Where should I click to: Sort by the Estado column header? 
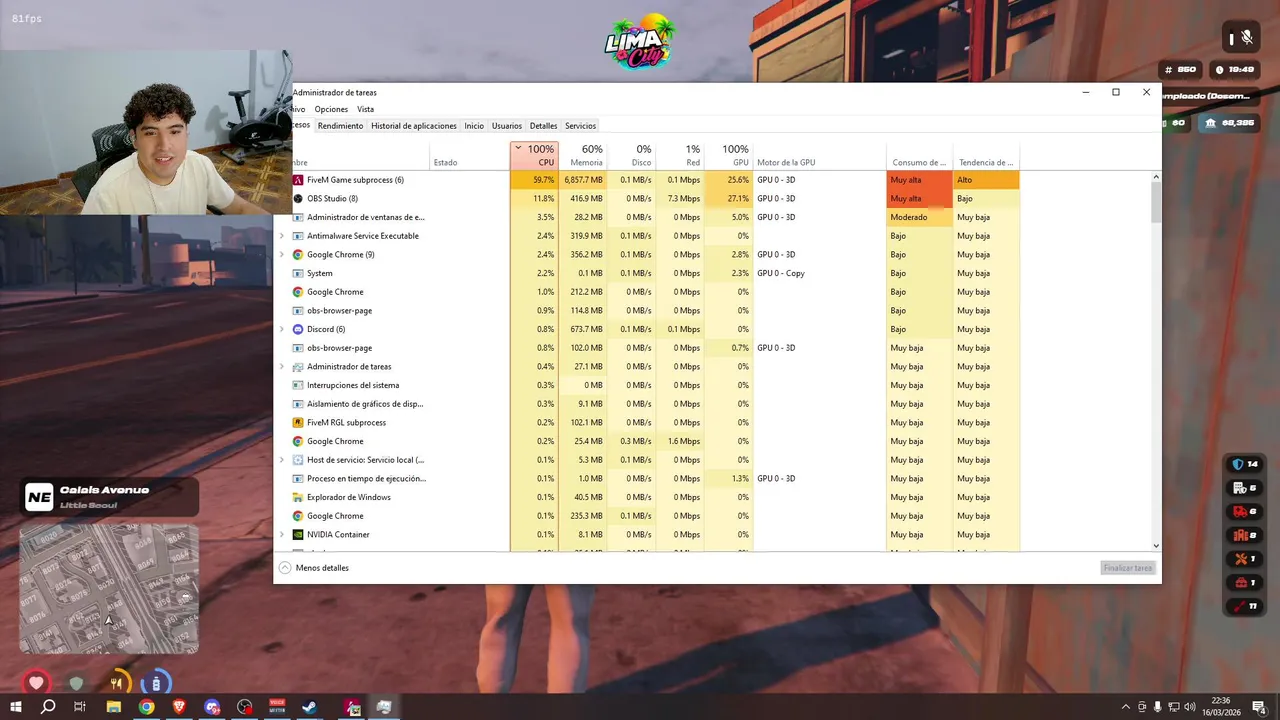coord(469,155)
